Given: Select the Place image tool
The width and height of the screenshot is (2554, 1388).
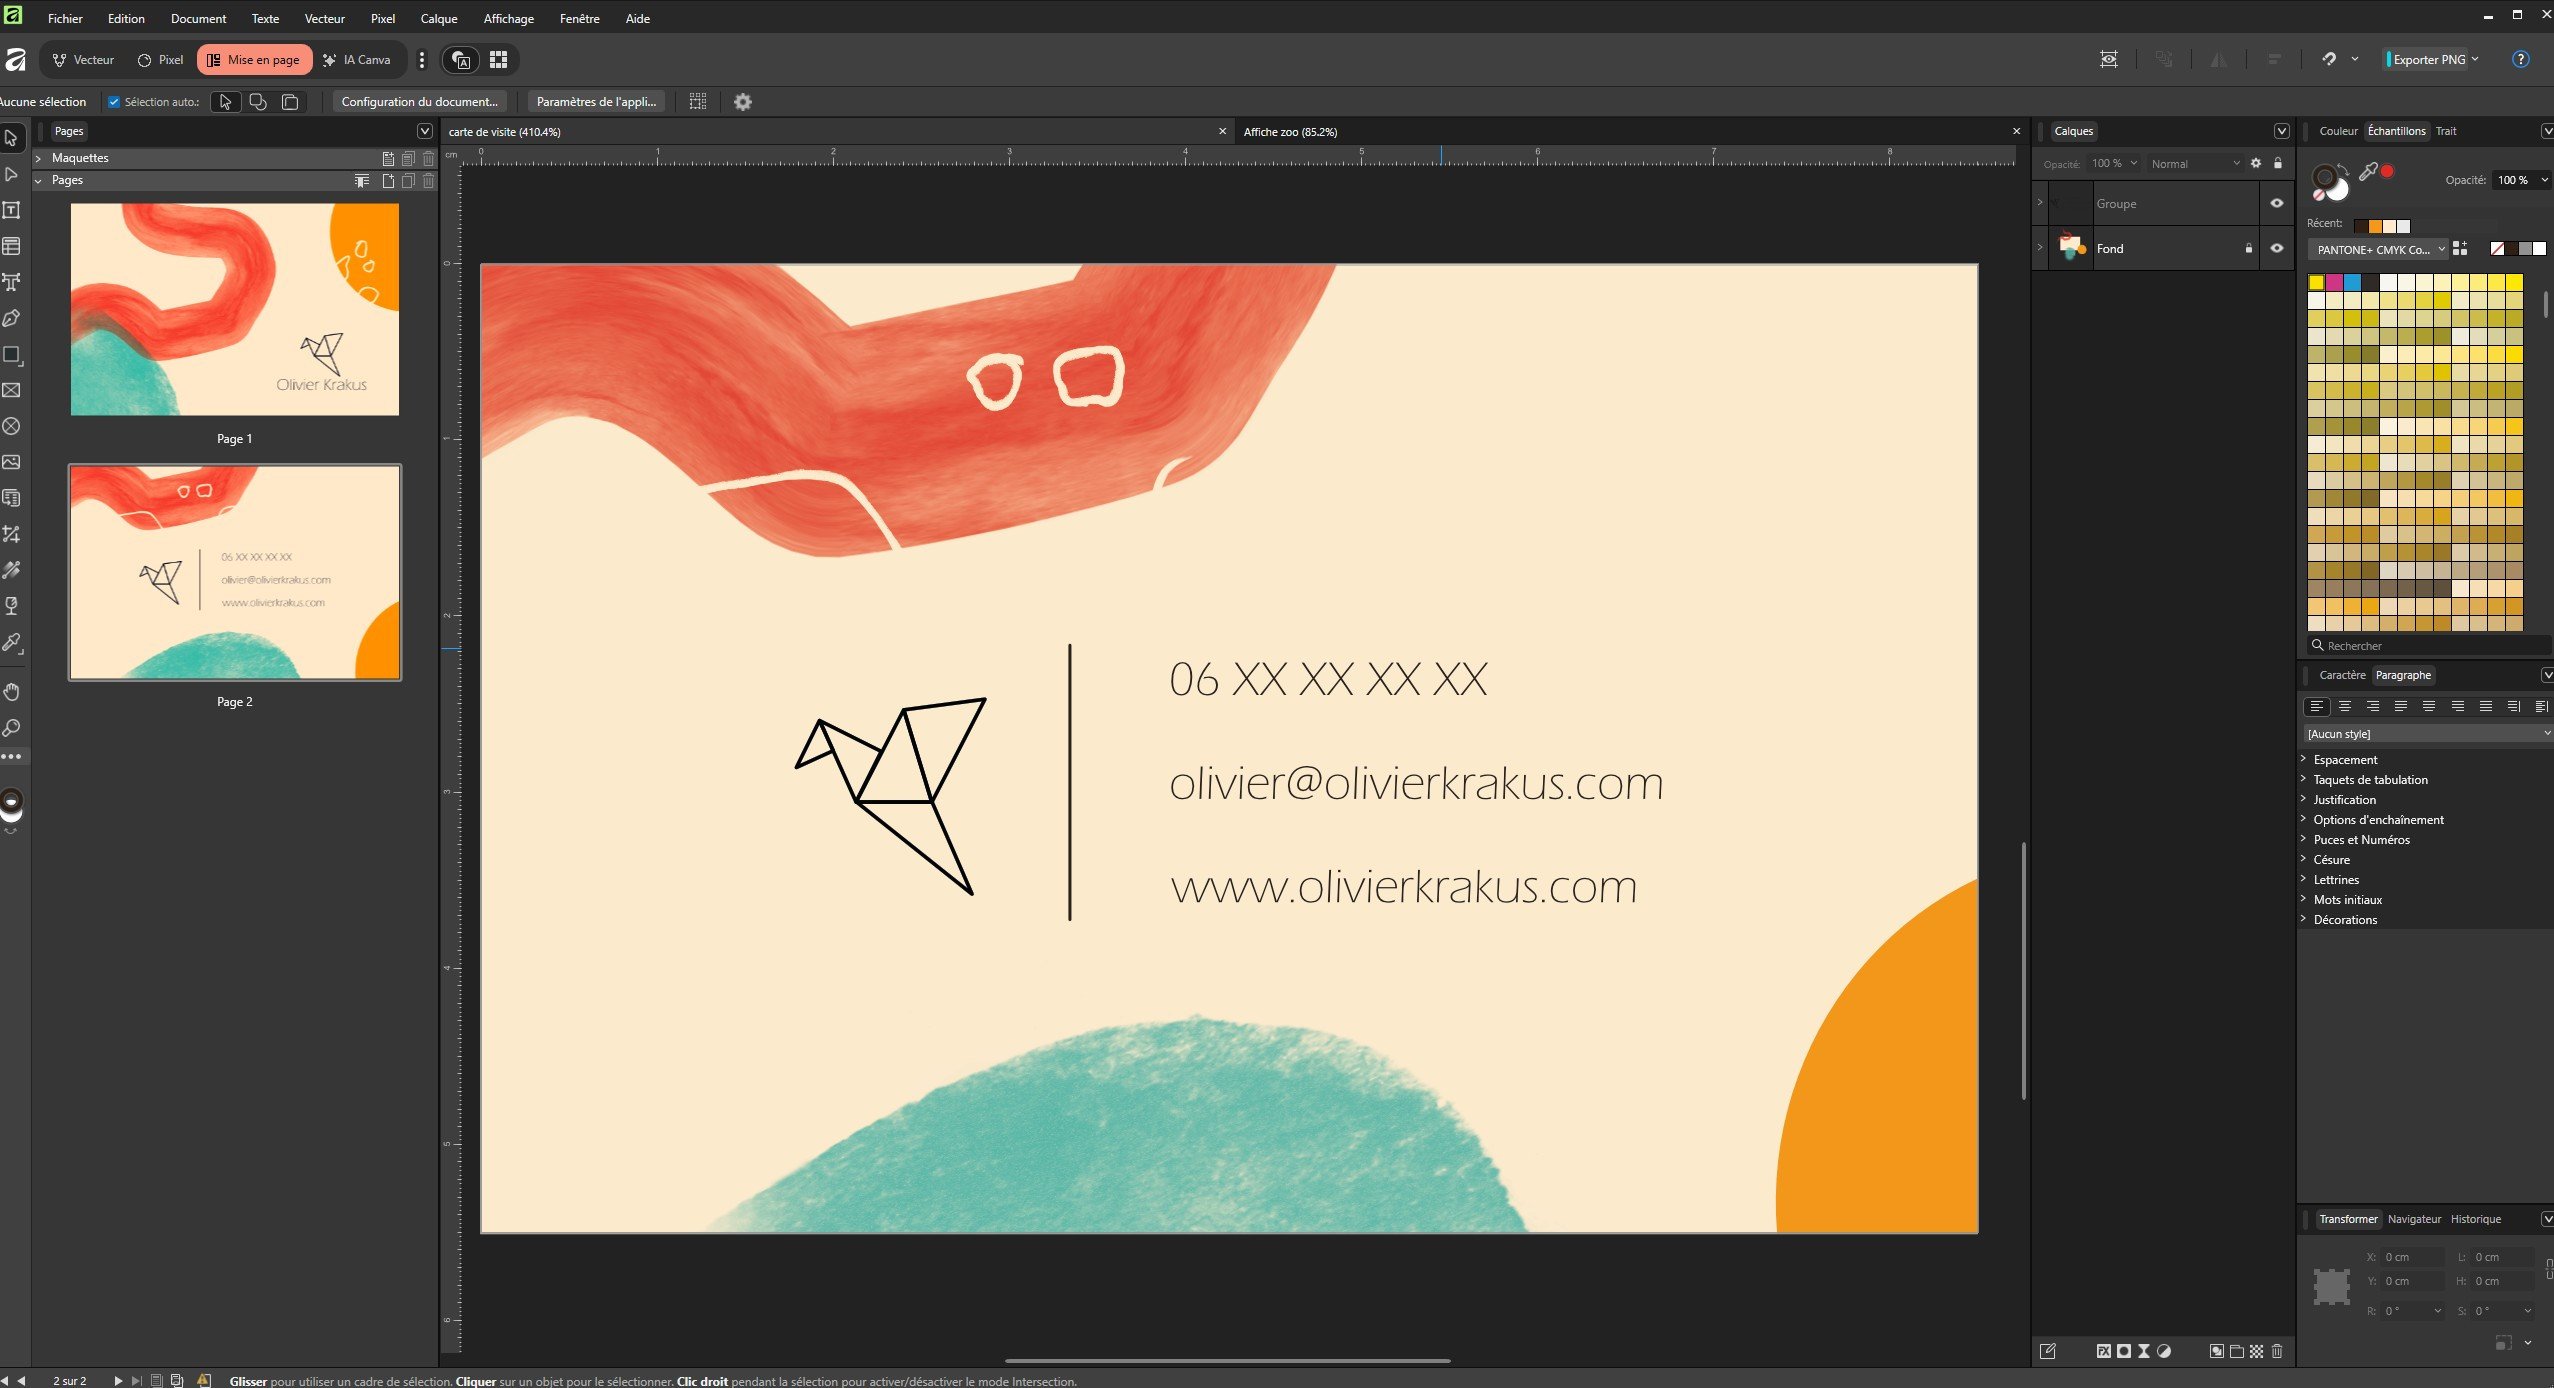Looking at the screenshot, I should click(x=12, y=462).
